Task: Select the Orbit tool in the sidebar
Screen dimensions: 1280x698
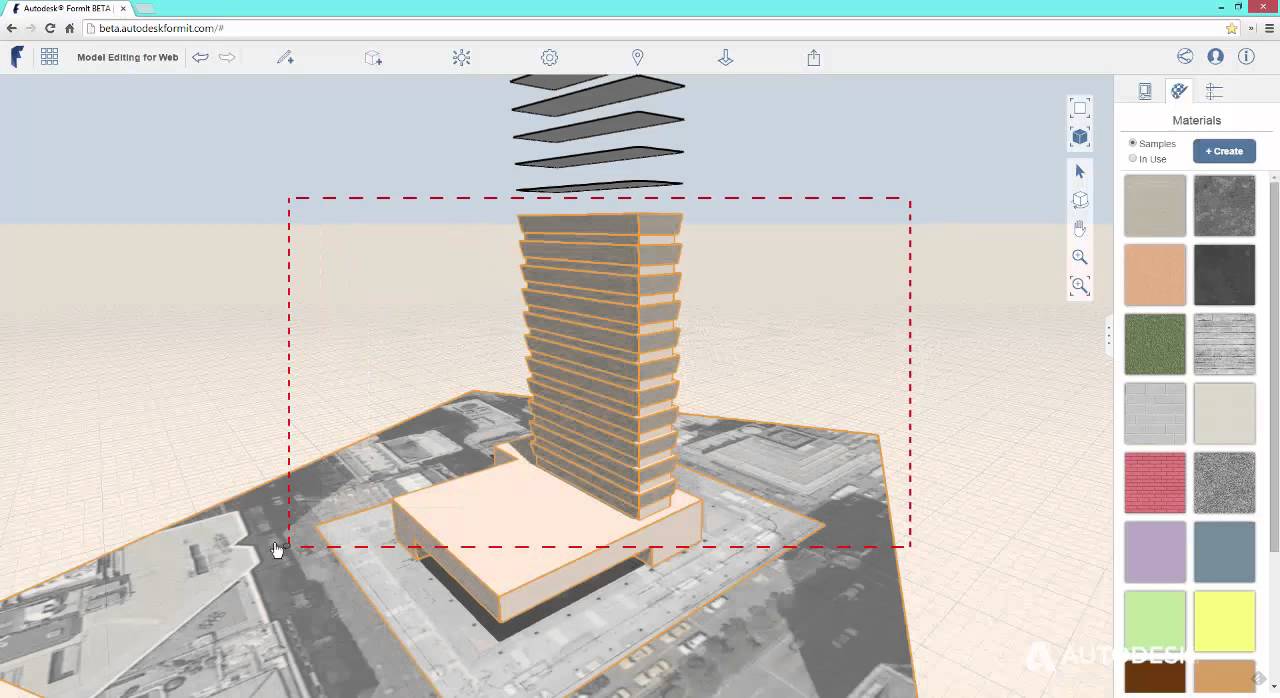Action: [1080, 199]
